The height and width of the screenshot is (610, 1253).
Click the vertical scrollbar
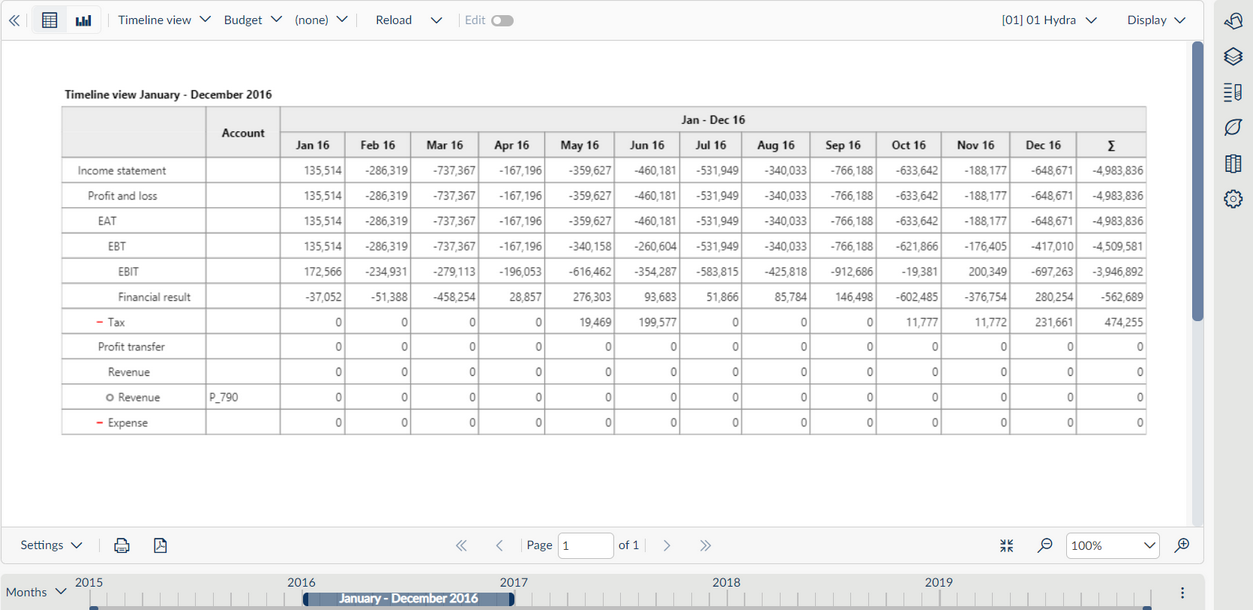[x=1197, y=181]
